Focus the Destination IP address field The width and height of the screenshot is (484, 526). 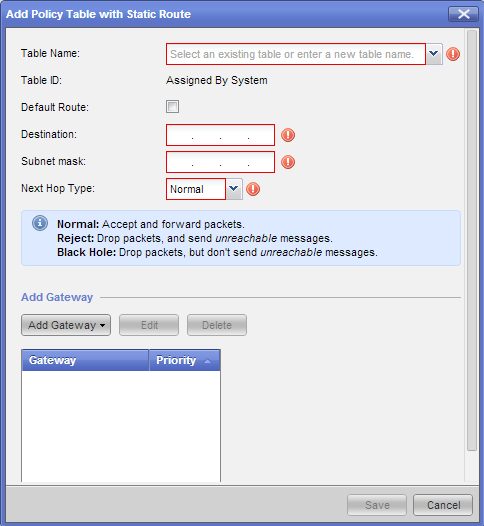[x=220, y=135]
